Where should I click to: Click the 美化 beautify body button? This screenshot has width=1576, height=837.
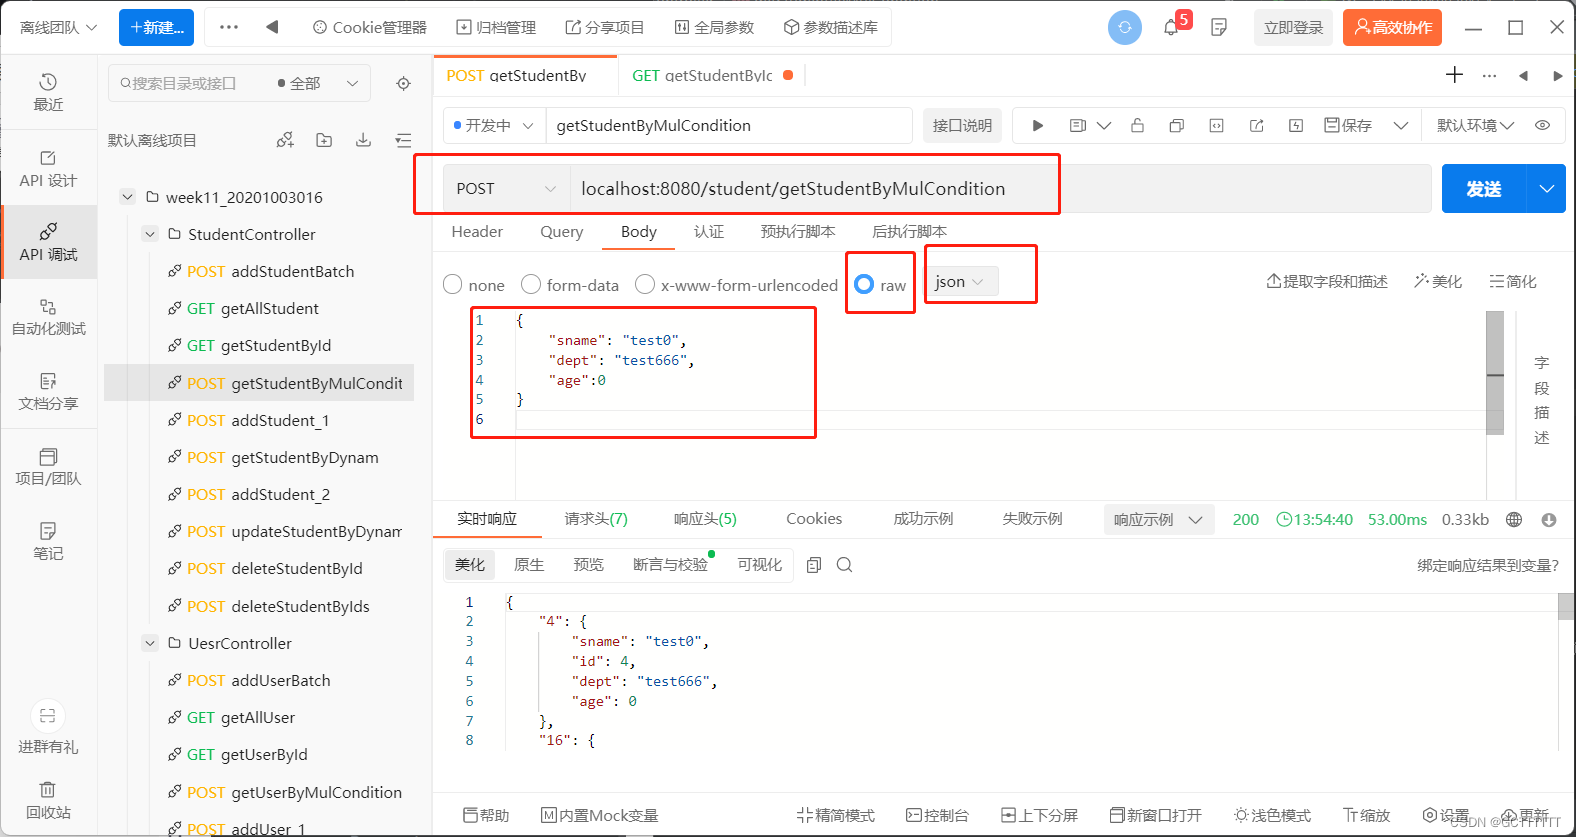tap(1438, 282)
